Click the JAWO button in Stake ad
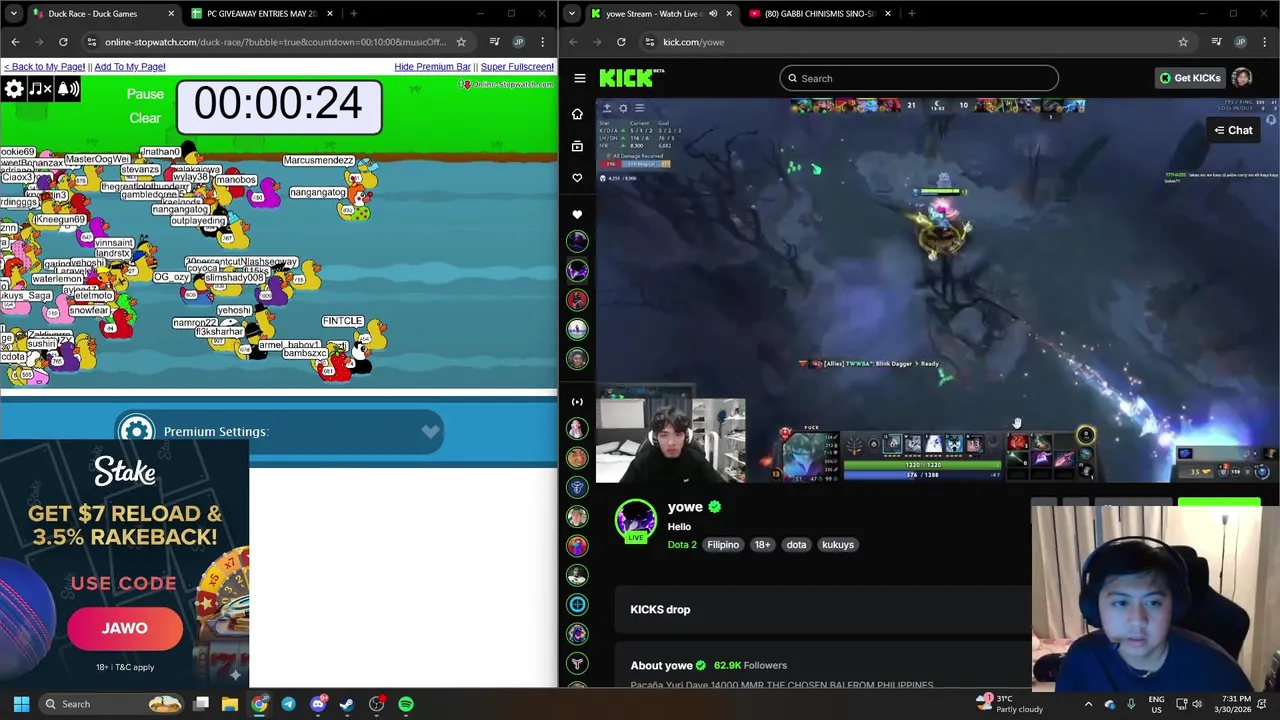The height and width of the screenshot is (720, 1280). tap(125, 628)
